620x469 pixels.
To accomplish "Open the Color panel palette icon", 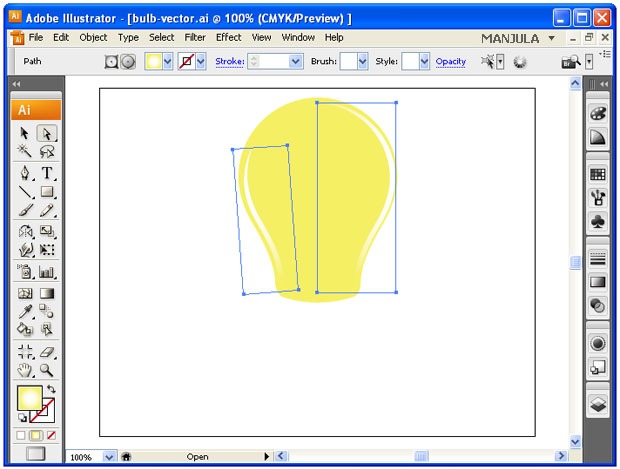I will pos(598,114).
